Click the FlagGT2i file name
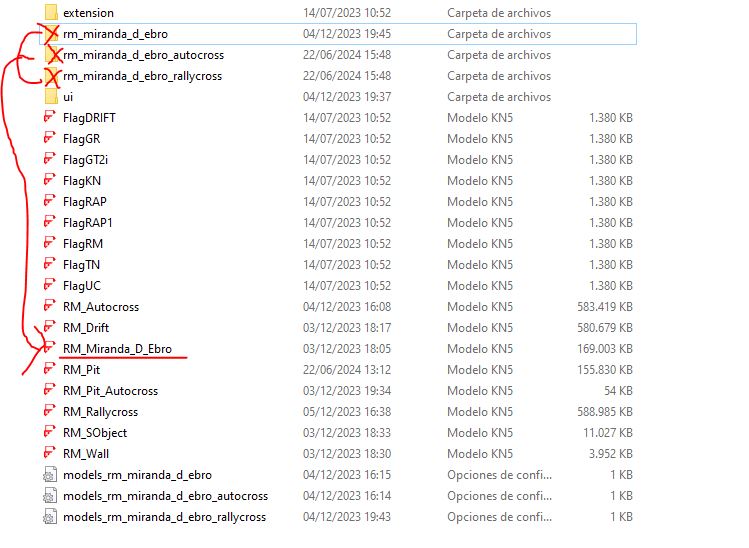 point(86,160)
